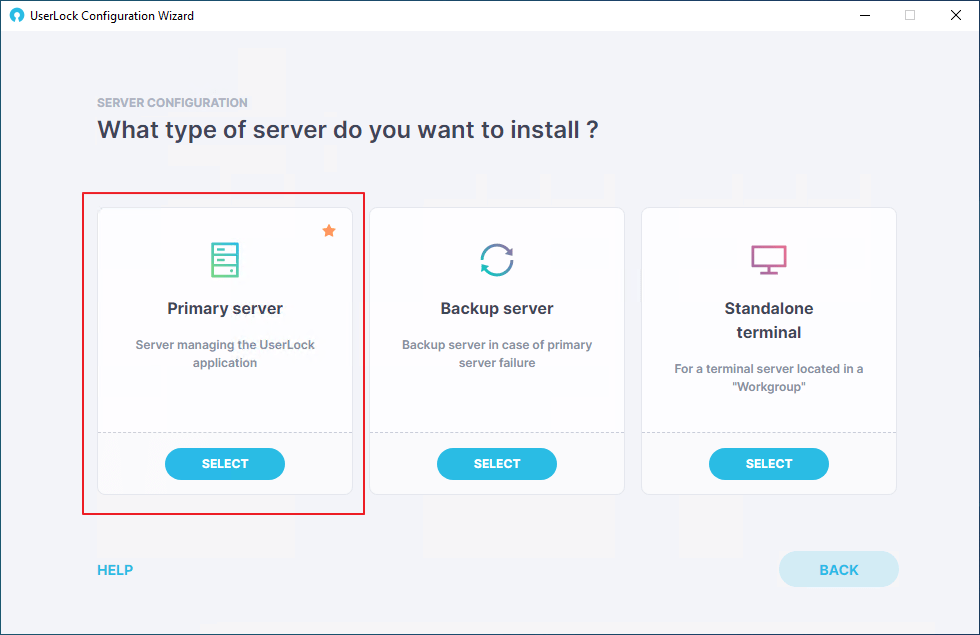Close the UserLock Configuration Wizard
Image resolution: width=980 pixels, height=635 pixels.
[x=956, y=16]
